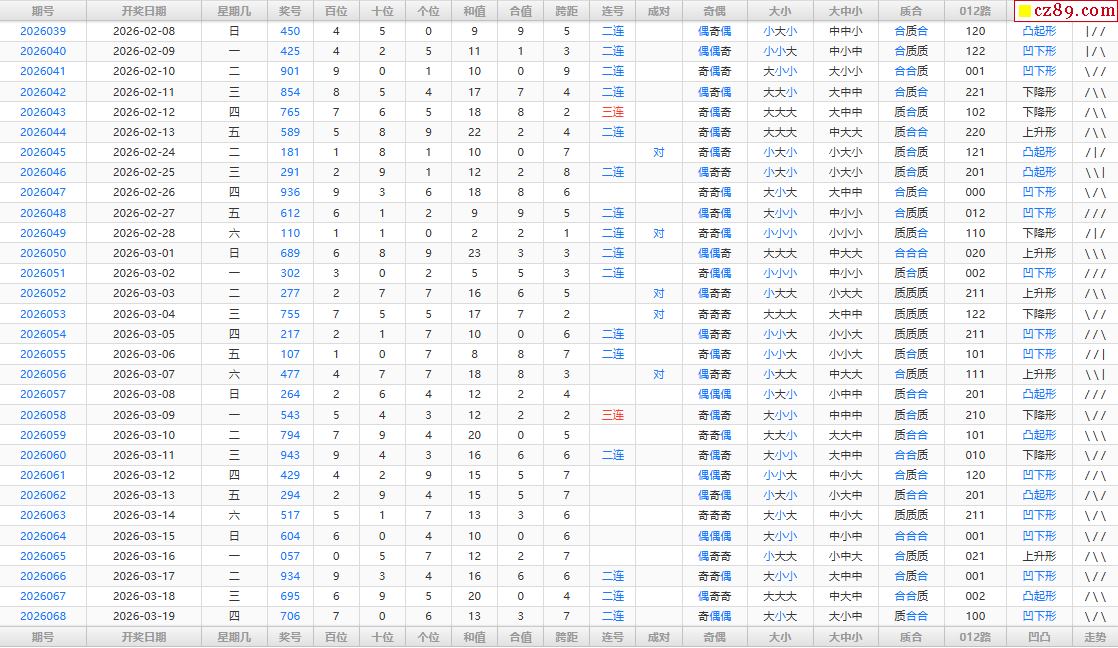Click the bottom 开奖日期 column header
Screen dimensions: 1118x648
[144, 637]
